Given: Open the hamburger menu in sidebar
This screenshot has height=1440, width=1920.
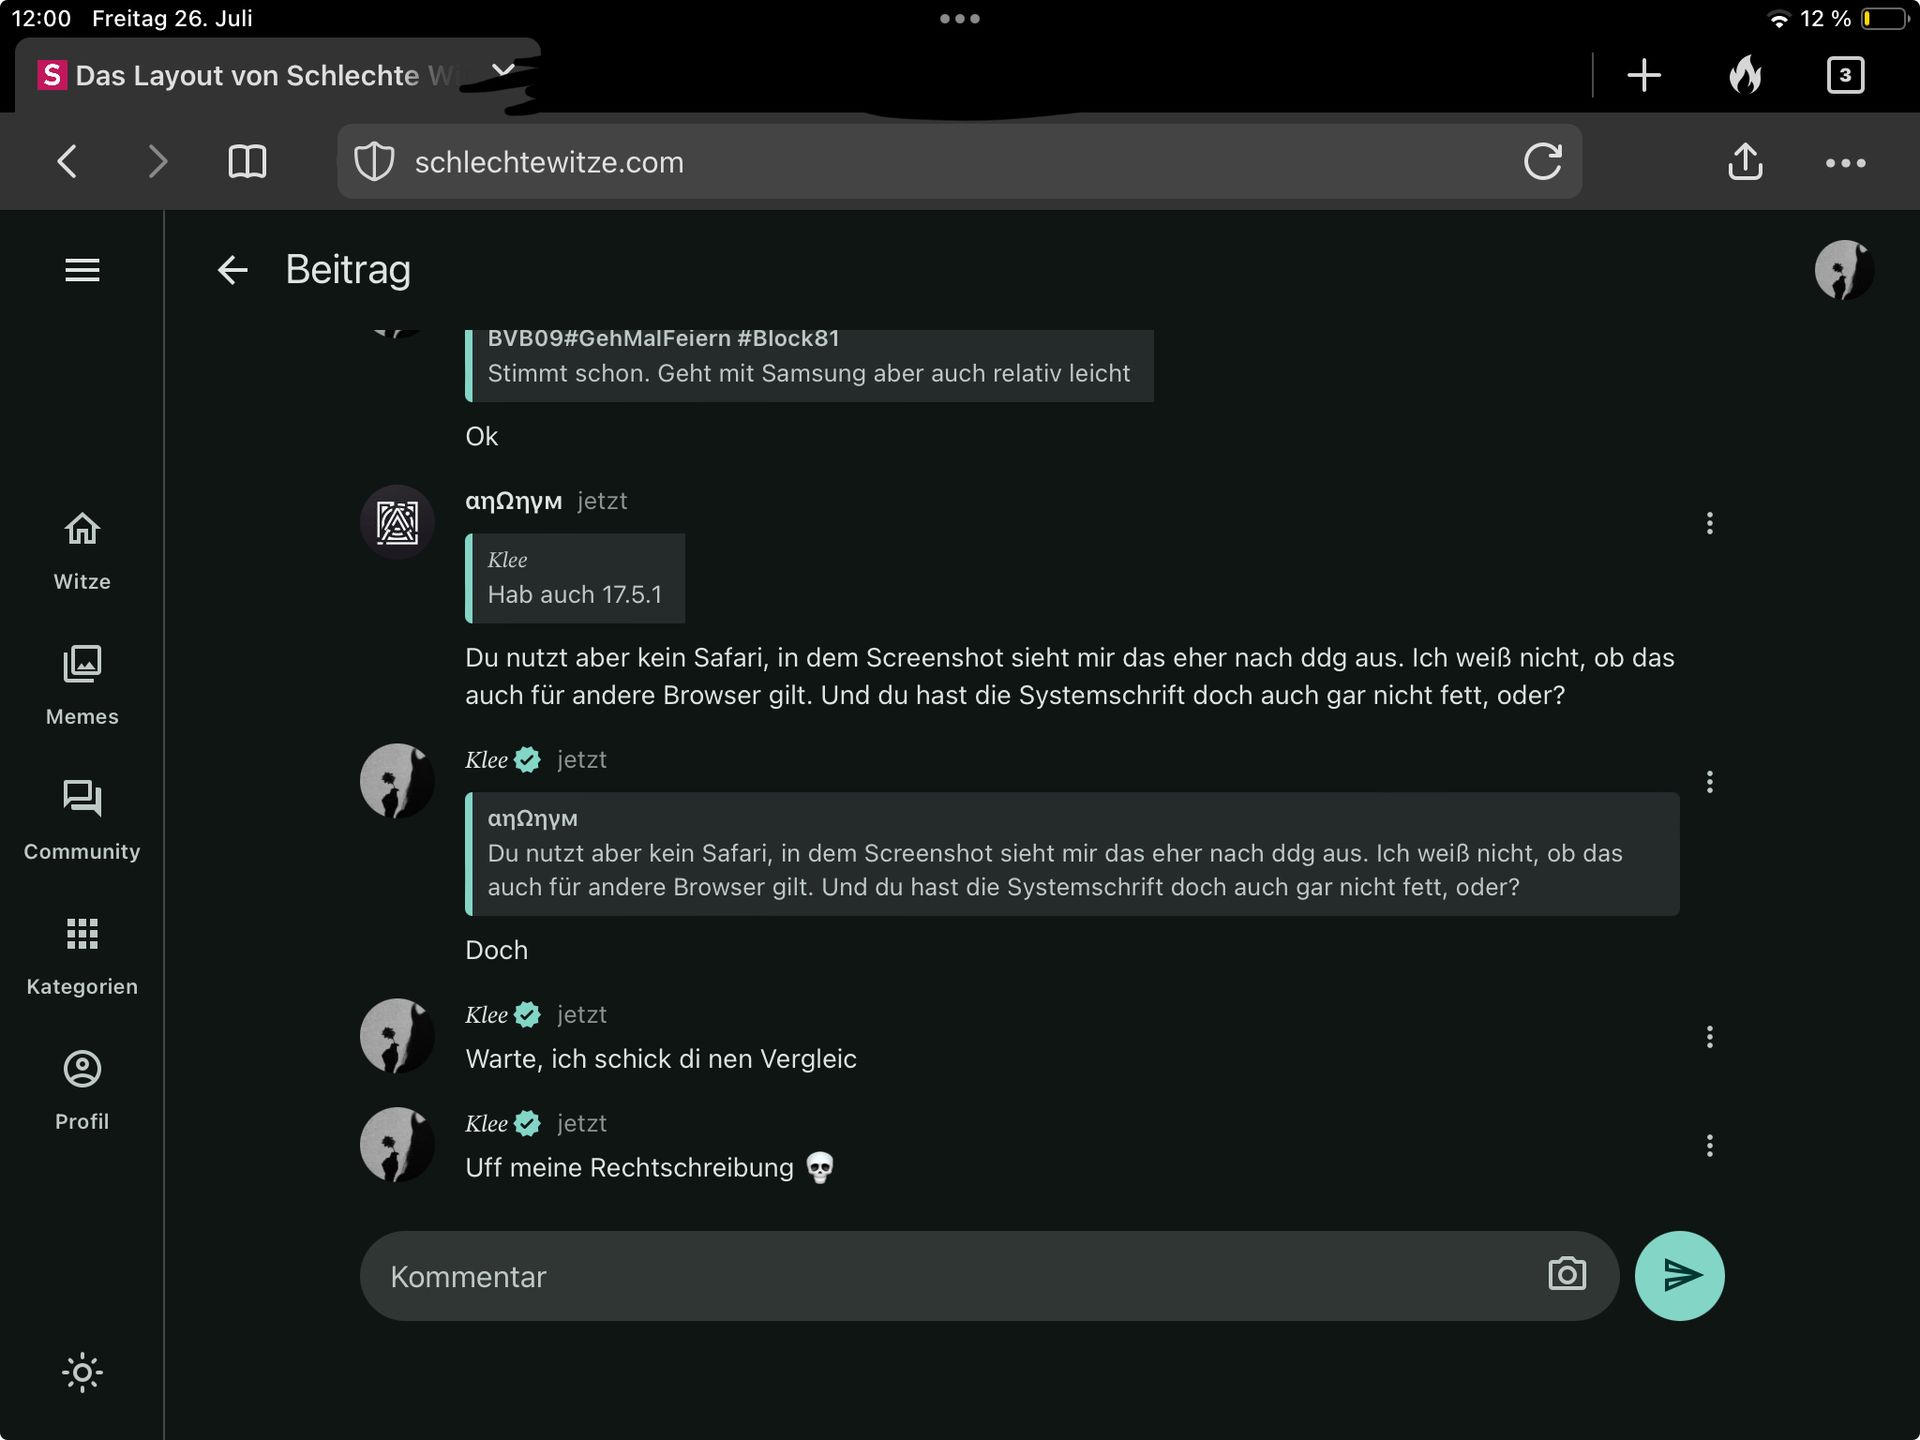Looking at the screenshot, I should tap(82, 270).
